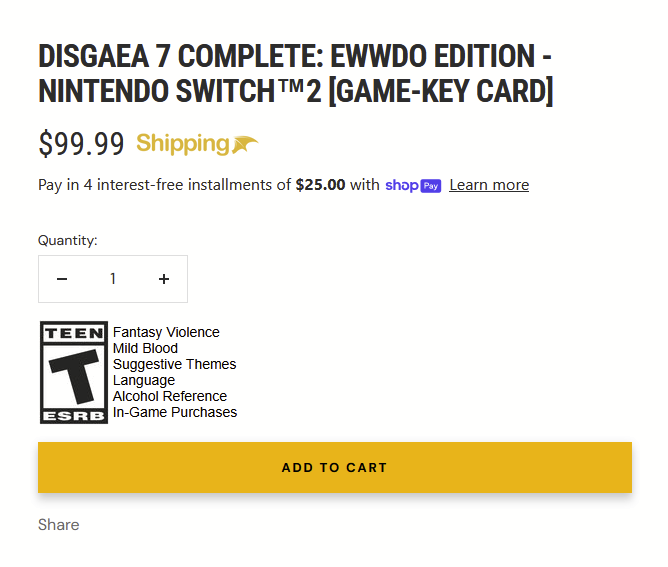Click the Alcohol Reference descriptor
The width and height of the screenshot is (668, 567).
[x=169, y=396]
